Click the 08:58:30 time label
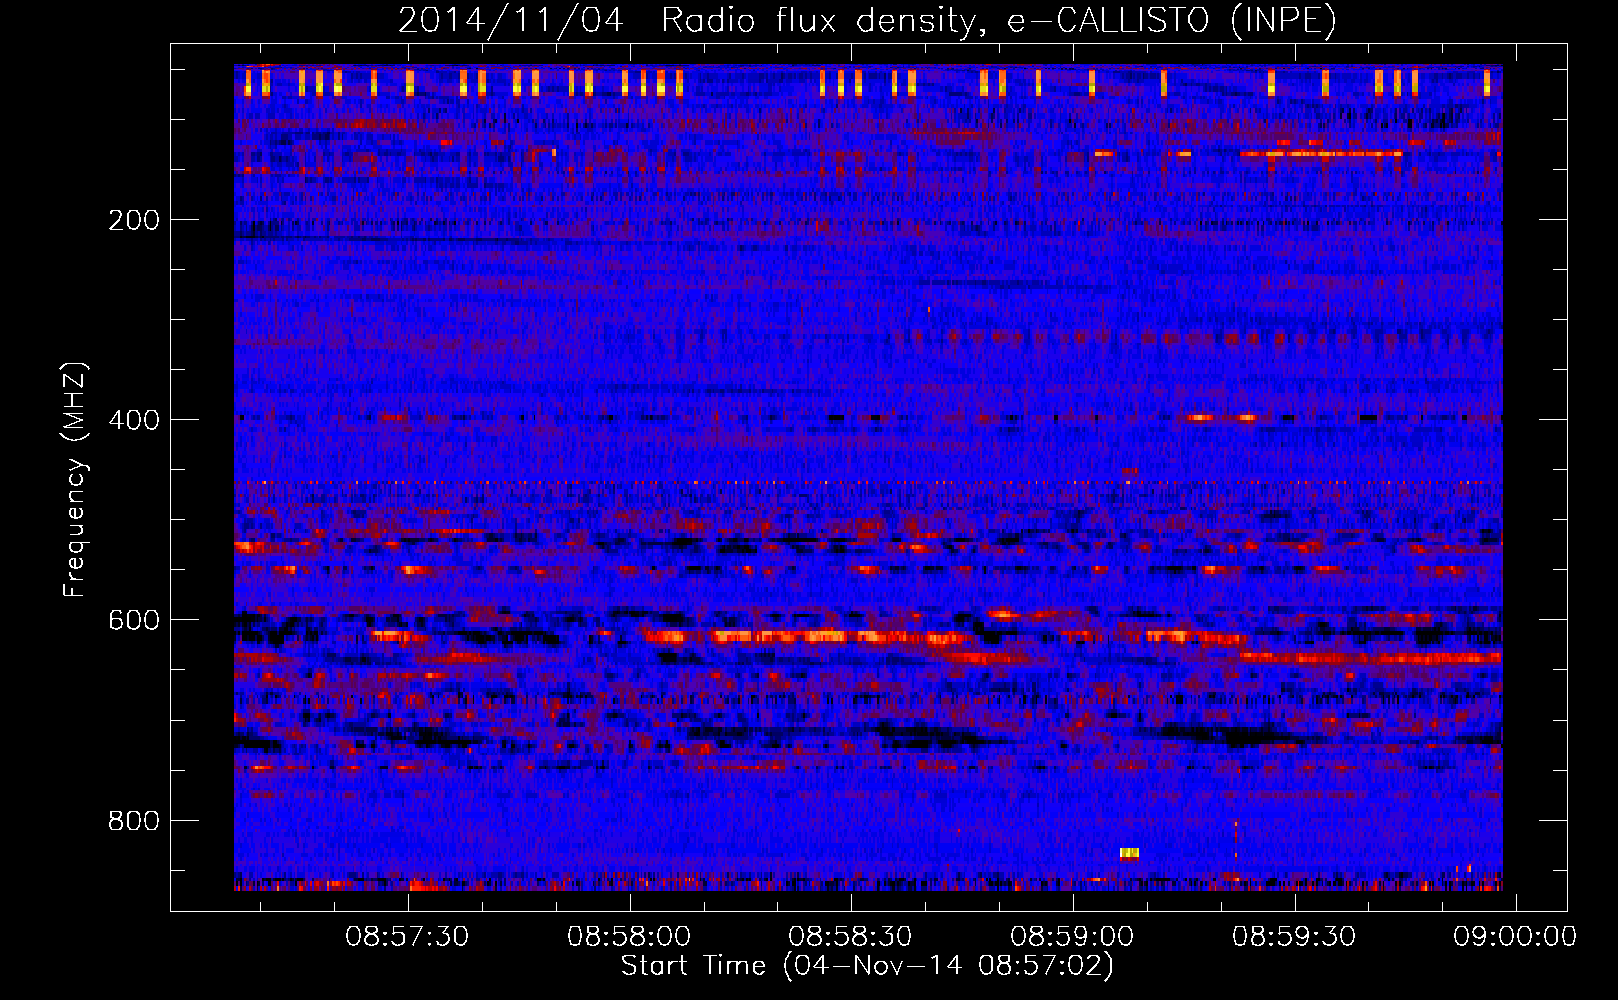This screenshot has height=1000, width=1618. [x=850, y=937]
